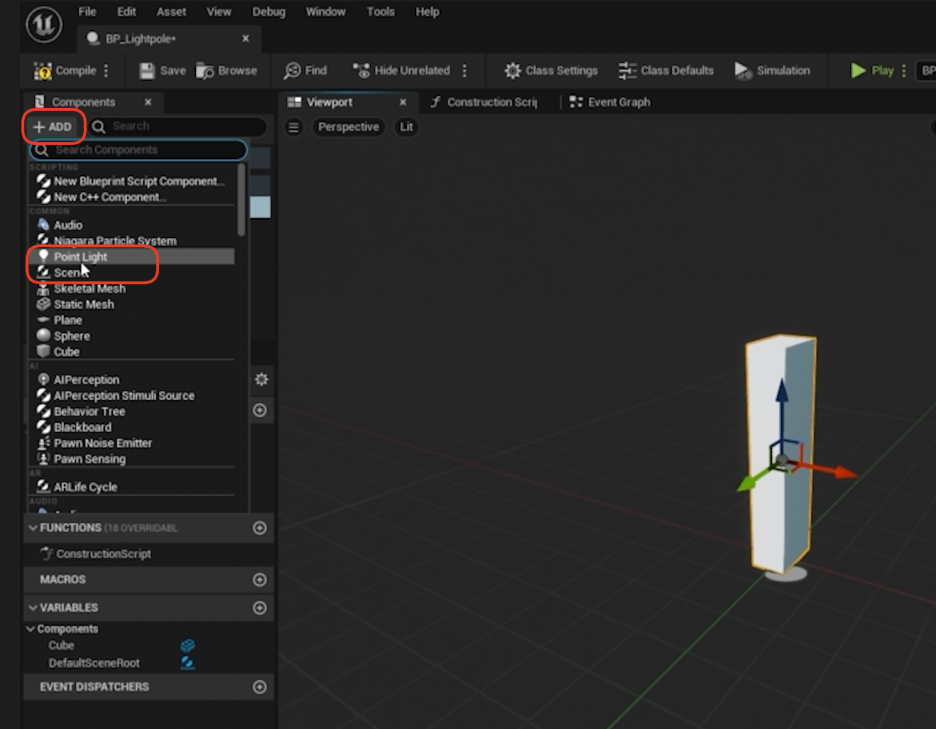Screen dimensions: 936x729
Task: Open the Tools menu
Action: point(381,11)
